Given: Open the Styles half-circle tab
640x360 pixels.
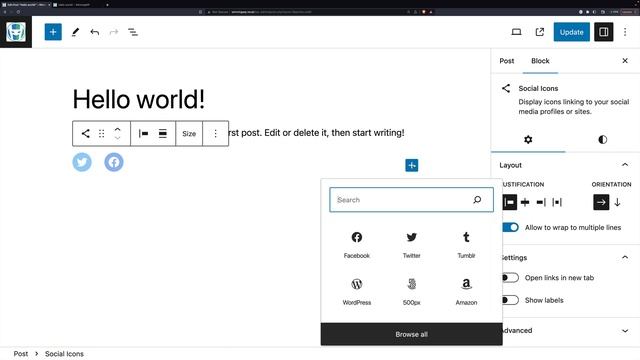Looking at the screenshot, I should 602,140.
